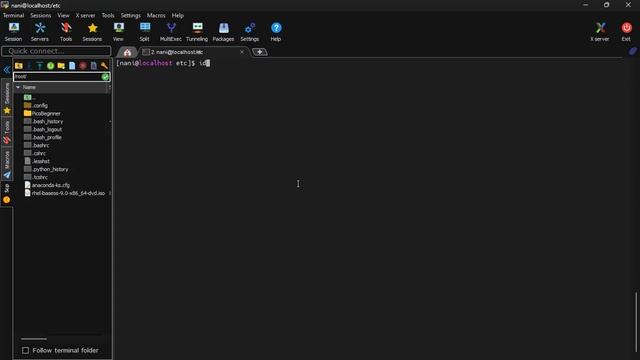Open the View menu in the menu bar

coord(63,16)
